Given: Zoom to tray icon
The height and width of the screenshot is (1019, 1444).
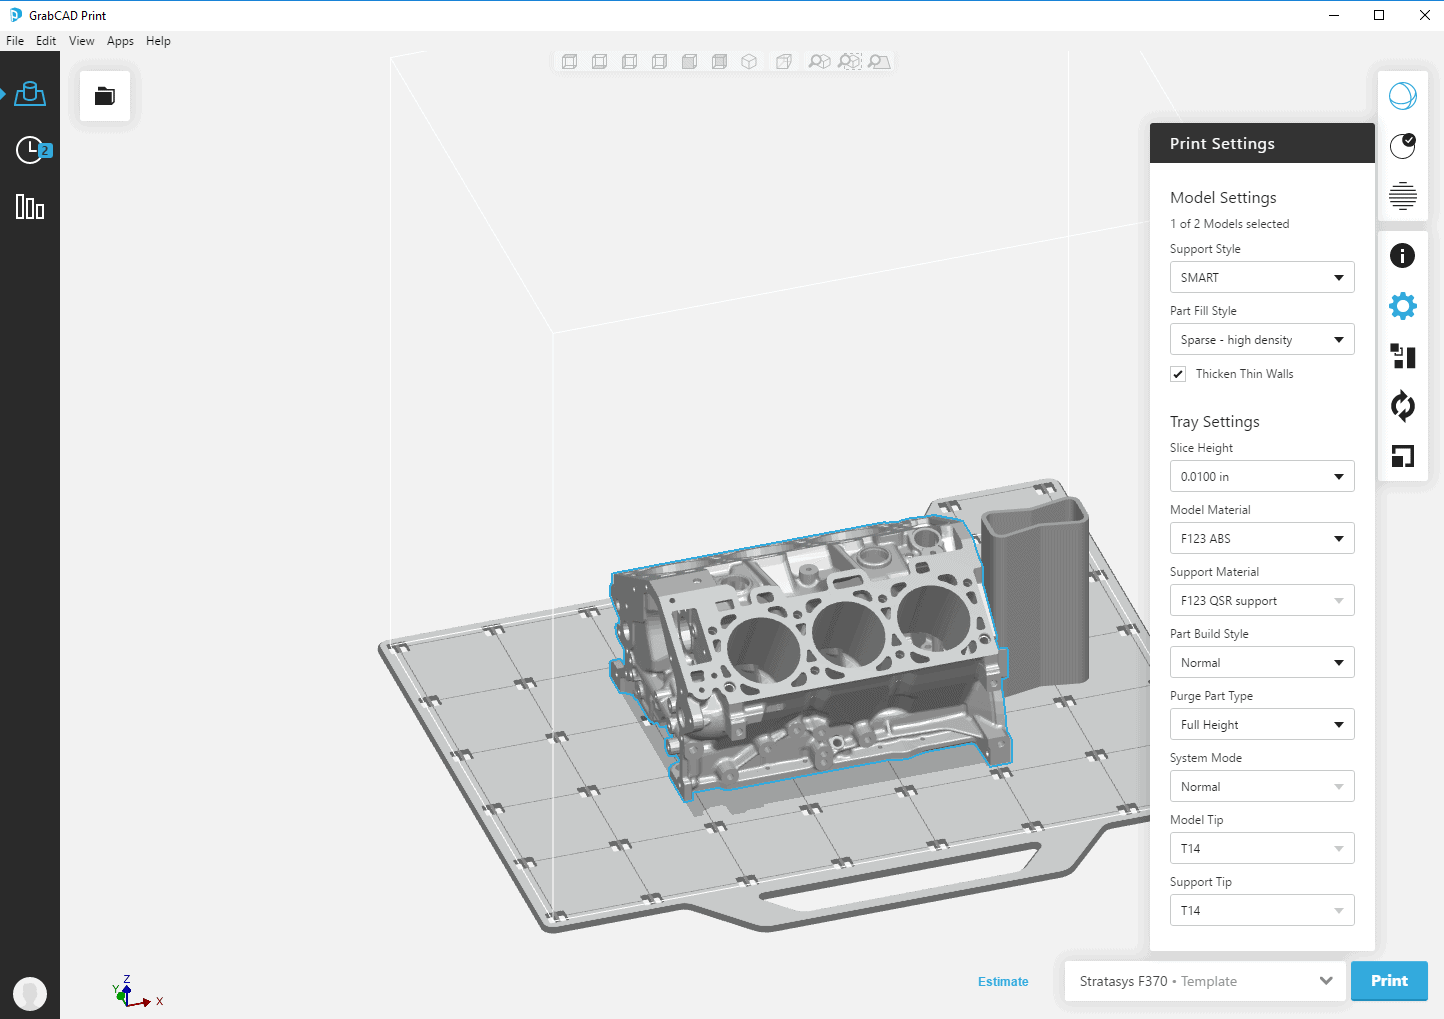Looking at the screenshot, I should tap(879, 62).
